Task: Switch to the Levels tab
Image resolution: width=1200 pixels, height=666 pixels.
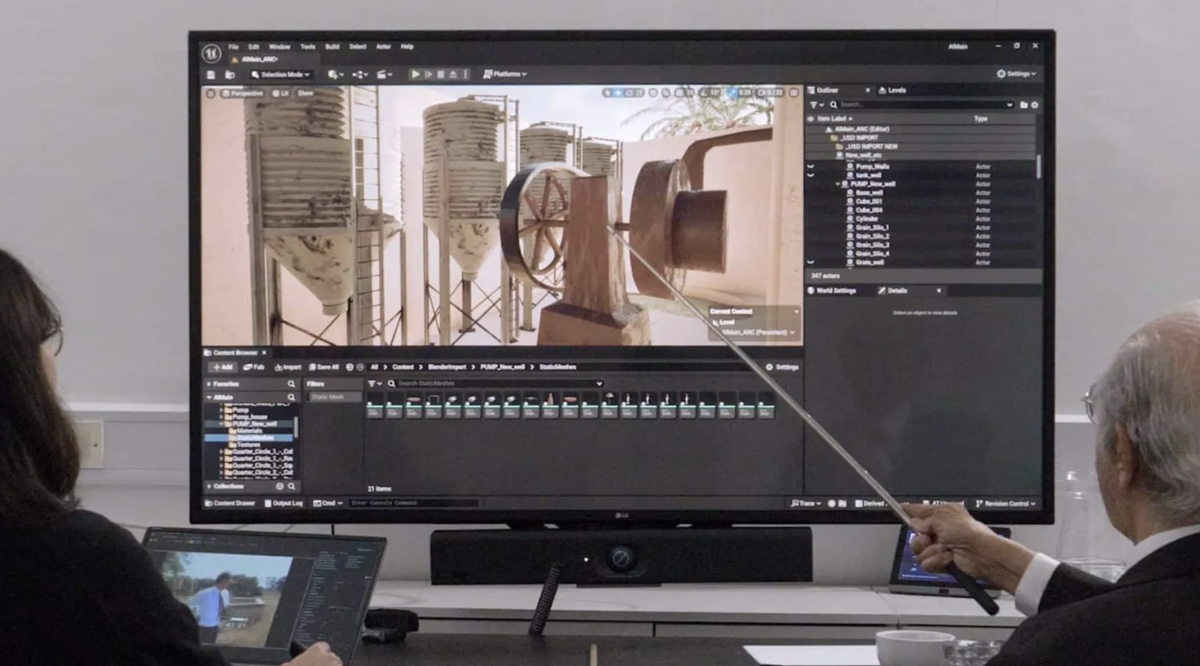Action: click(x=892, y=90)
